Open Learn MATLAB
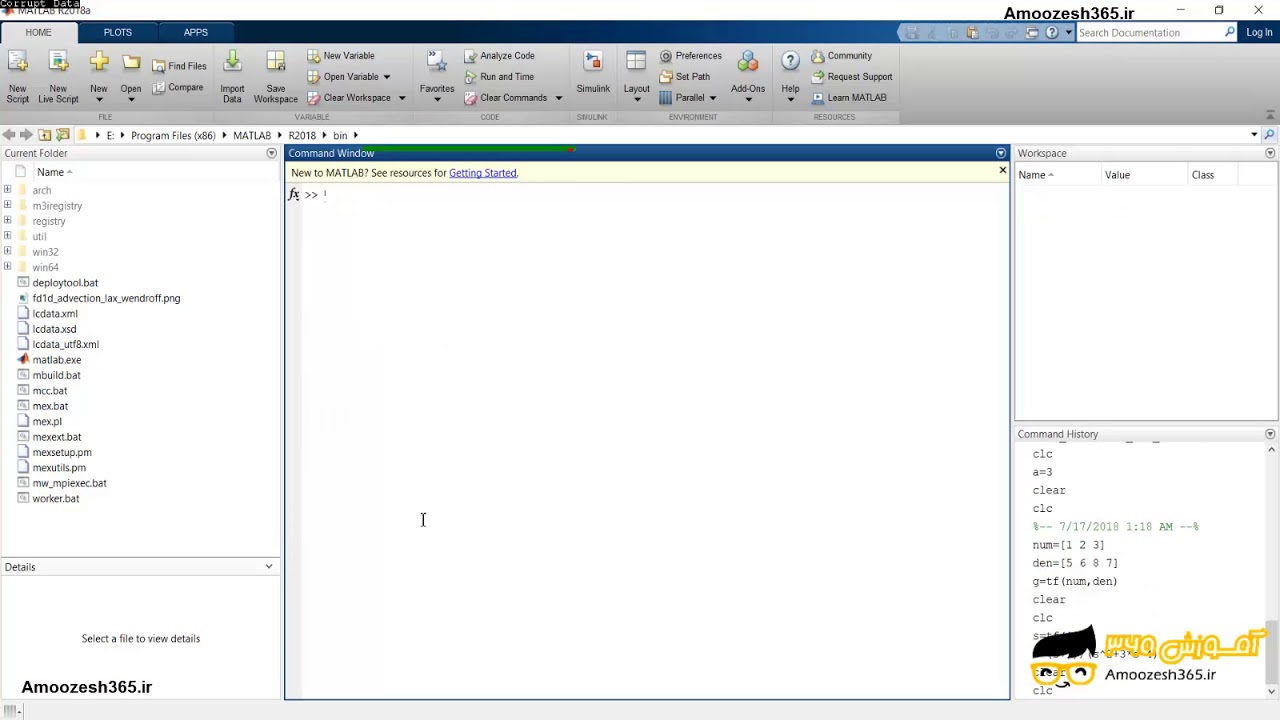The image size is (1280, 720). coord(849,98)
